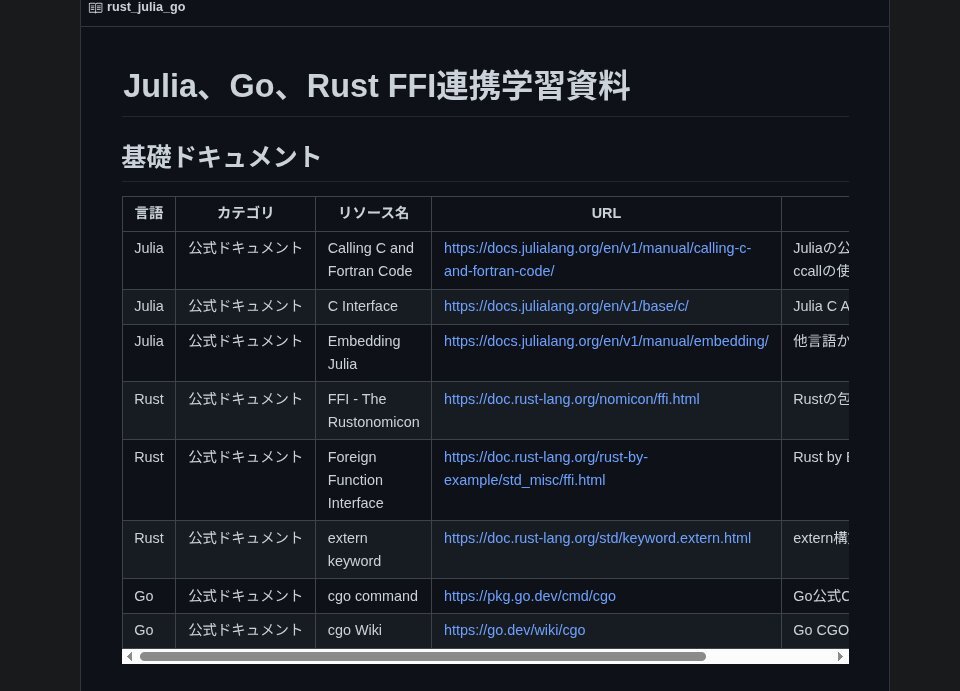The image size is (960, 691).
Task: Click the Go language cell in the cgo command row
Action: pyautogui.click(x=149, y=596)
